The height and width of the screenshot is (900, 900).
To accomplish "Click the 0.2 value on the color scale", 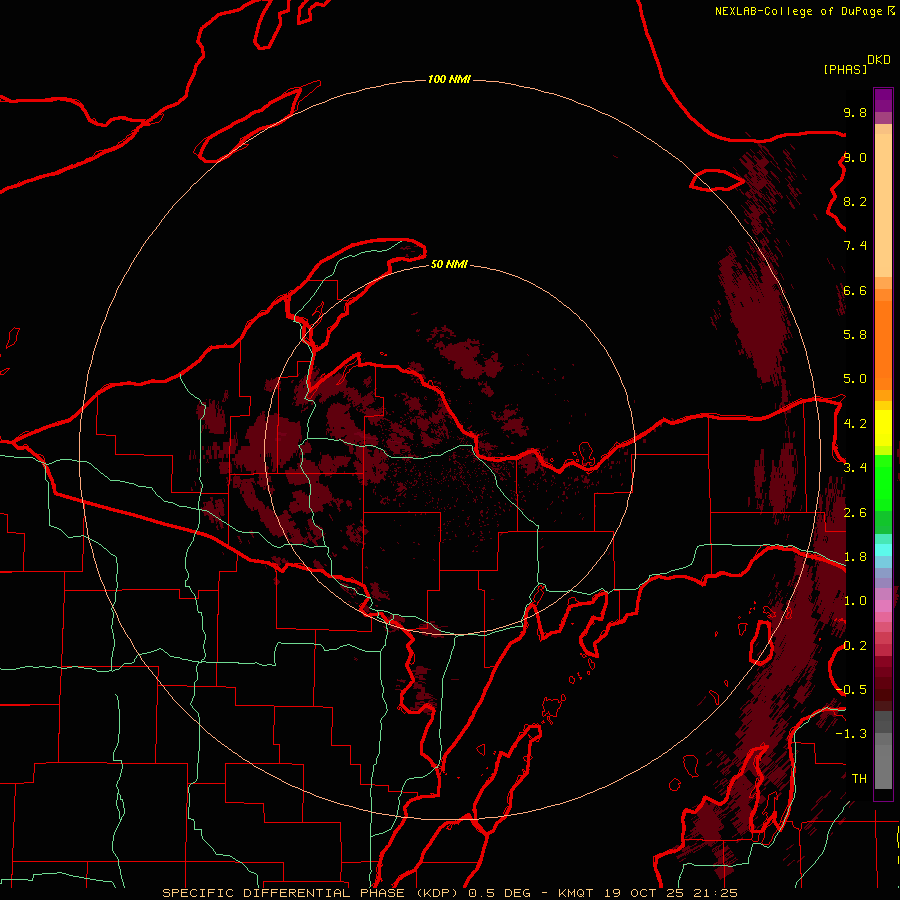I will pos(855,646).
